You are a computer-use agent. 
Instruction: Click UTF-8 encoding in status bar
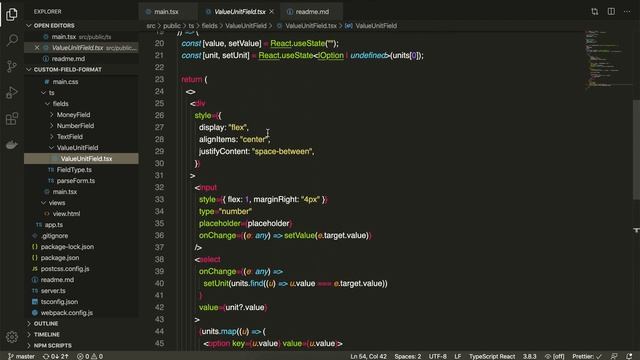[x=438, y=356]
